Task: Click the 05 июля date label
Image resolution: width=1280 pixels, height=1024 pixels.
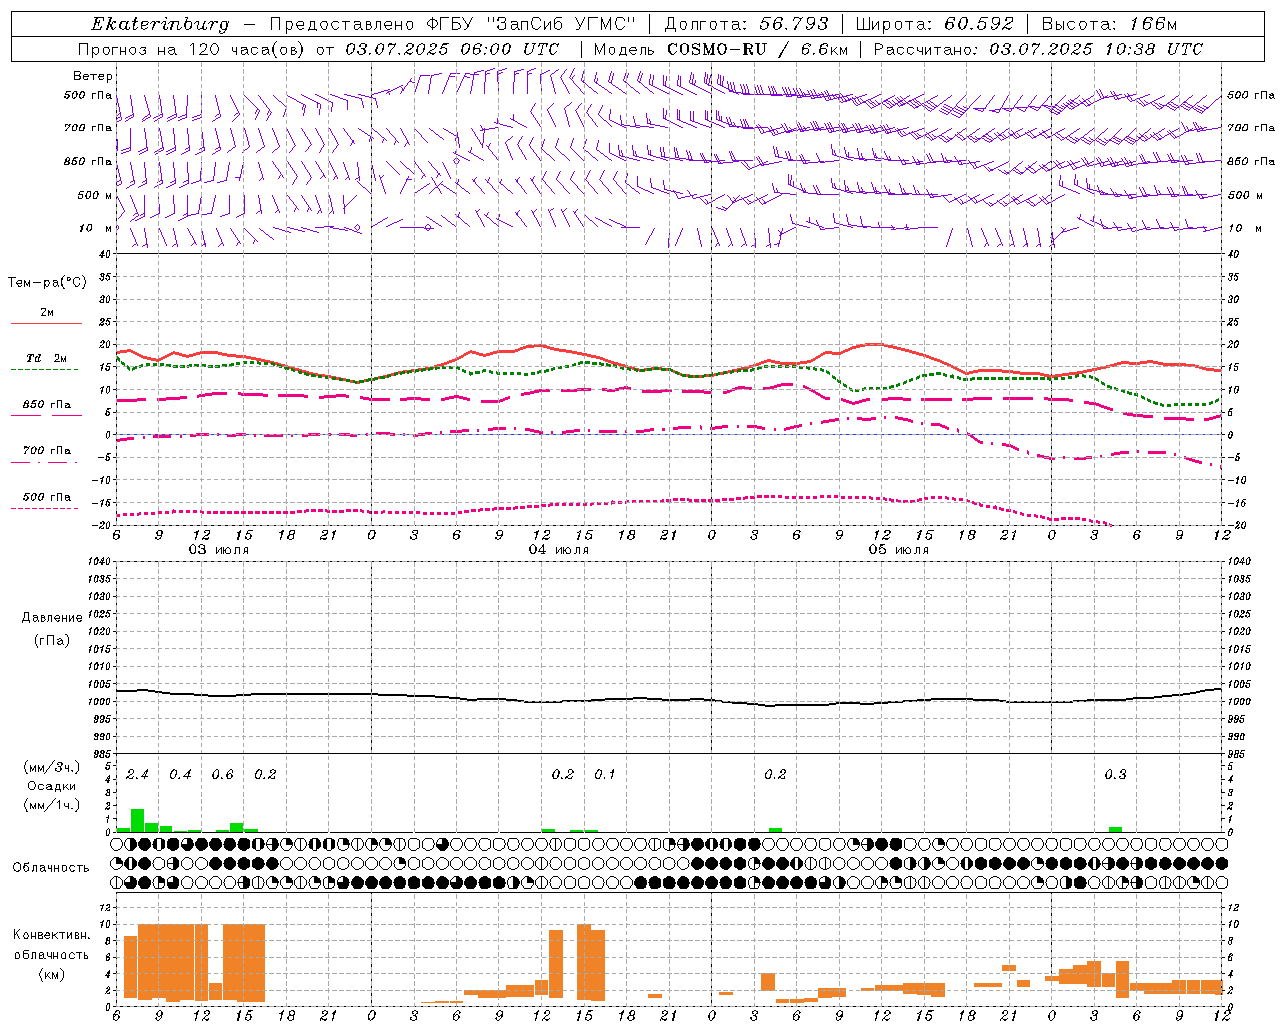Action: tap(899, 550)
